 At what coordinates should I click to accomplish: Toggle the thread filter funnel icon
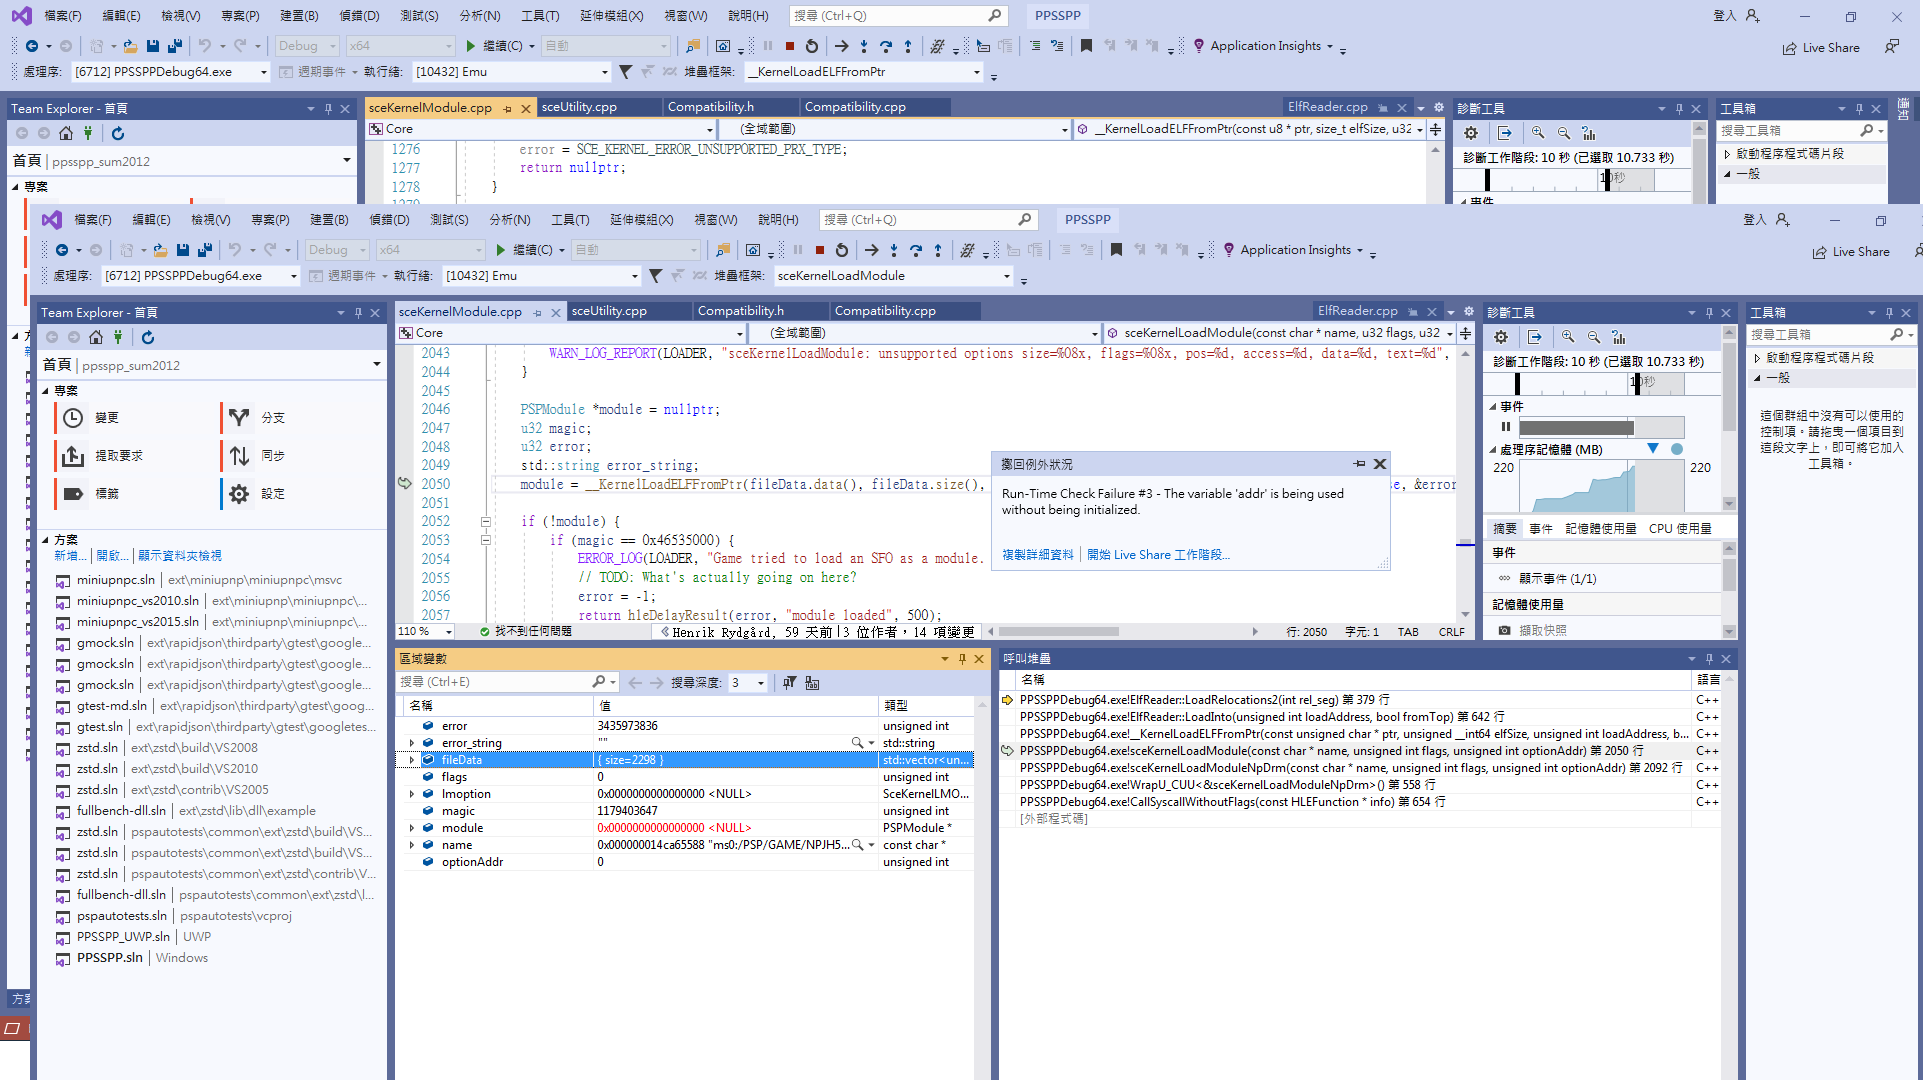655,276
